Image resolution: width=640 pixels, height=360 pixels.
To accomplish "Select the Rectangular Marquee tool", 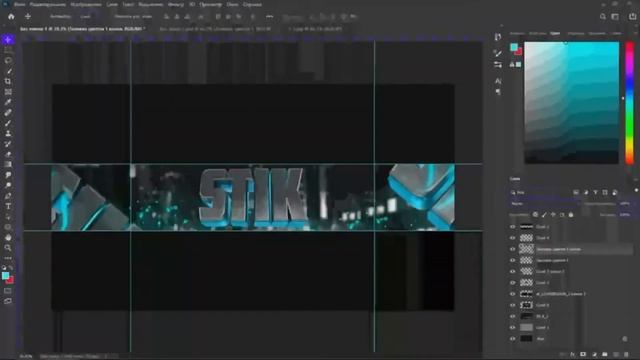I will (8, 50).
